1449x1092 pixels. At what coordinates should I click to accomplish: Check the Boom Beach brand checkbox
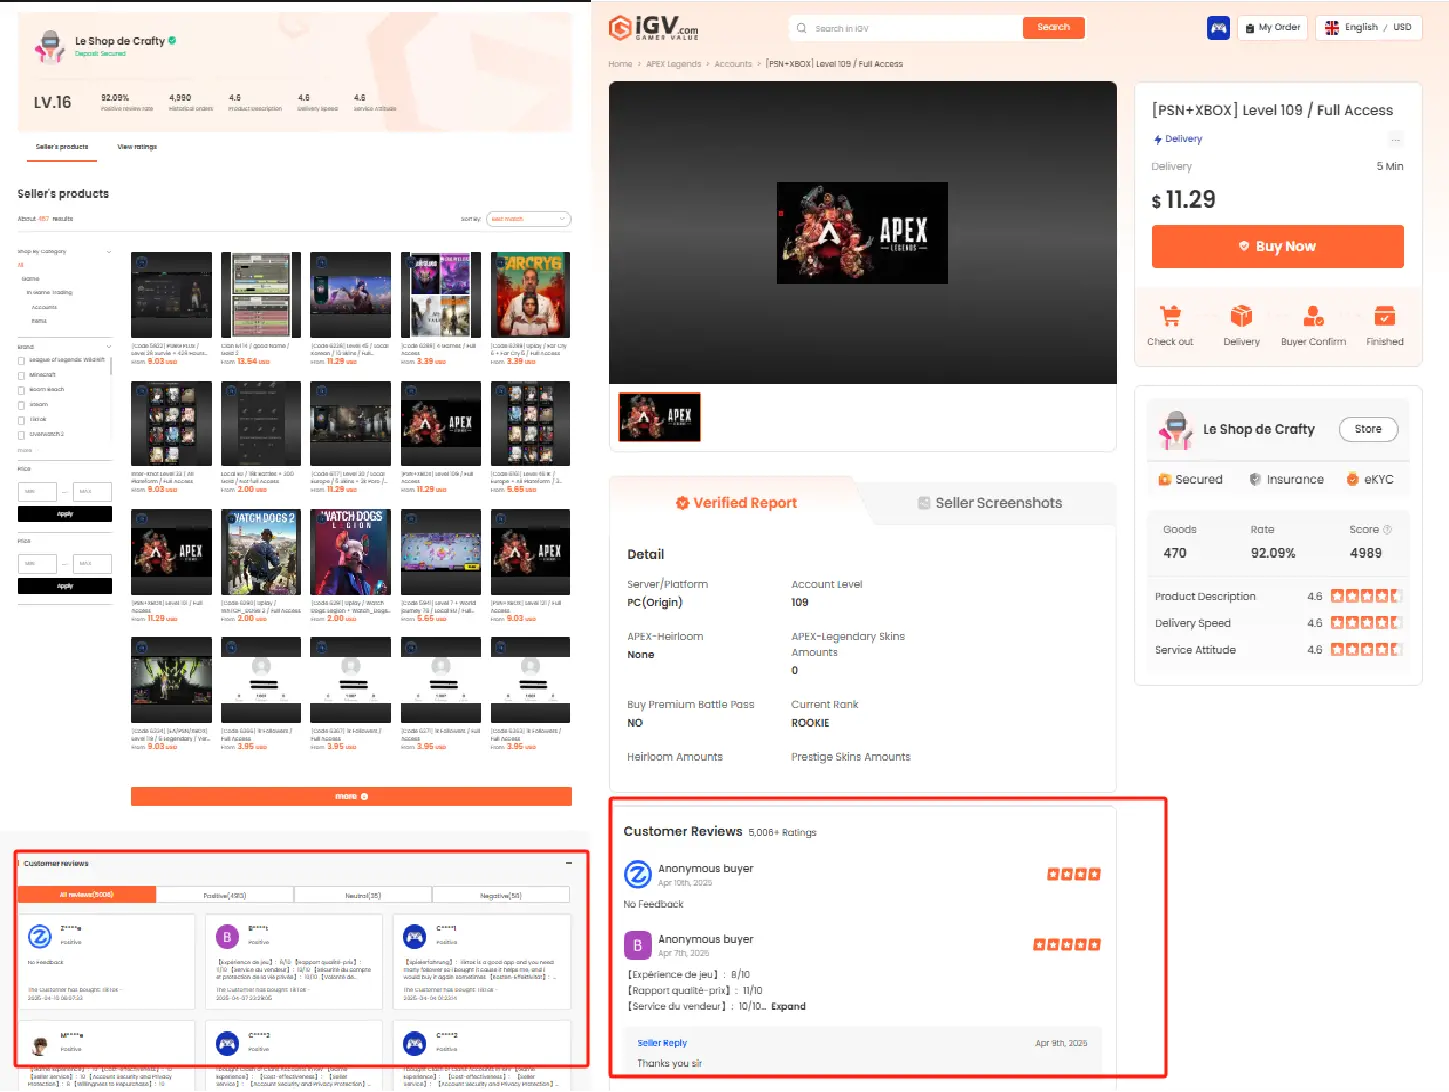pos(21,391)
